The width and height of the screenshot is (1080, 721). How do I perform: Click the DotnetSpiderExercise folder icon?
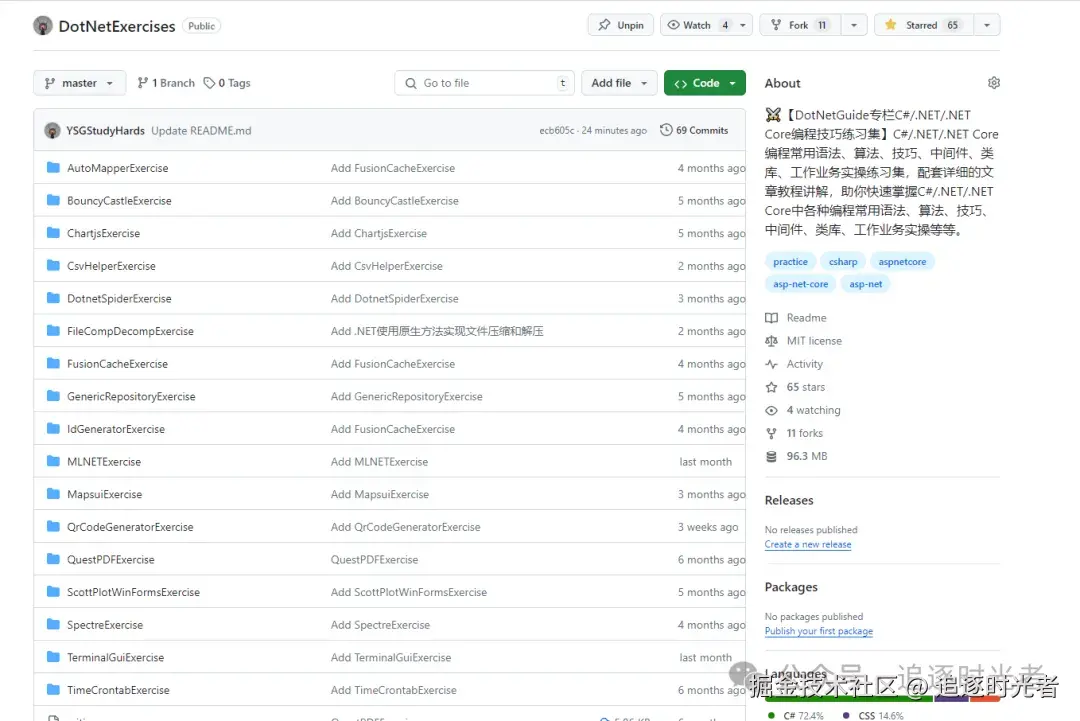point(53,297)
